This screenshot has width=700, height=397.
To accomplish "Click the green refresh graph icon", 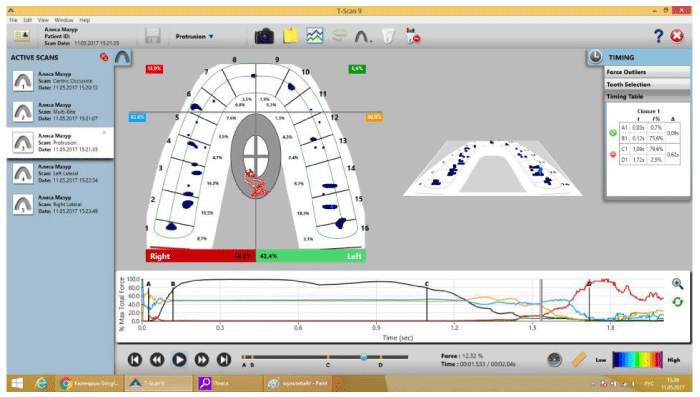I will coord(677,302).
